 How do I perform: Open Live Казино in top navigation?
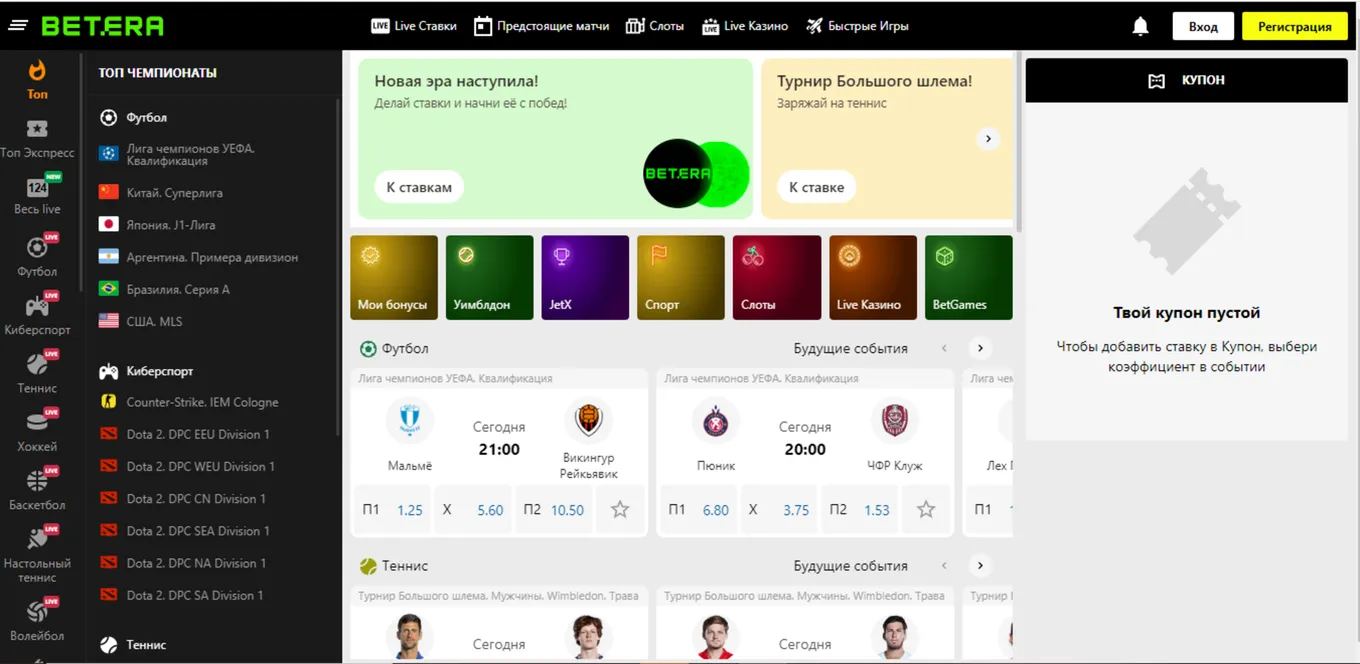[x=745, y=26]
